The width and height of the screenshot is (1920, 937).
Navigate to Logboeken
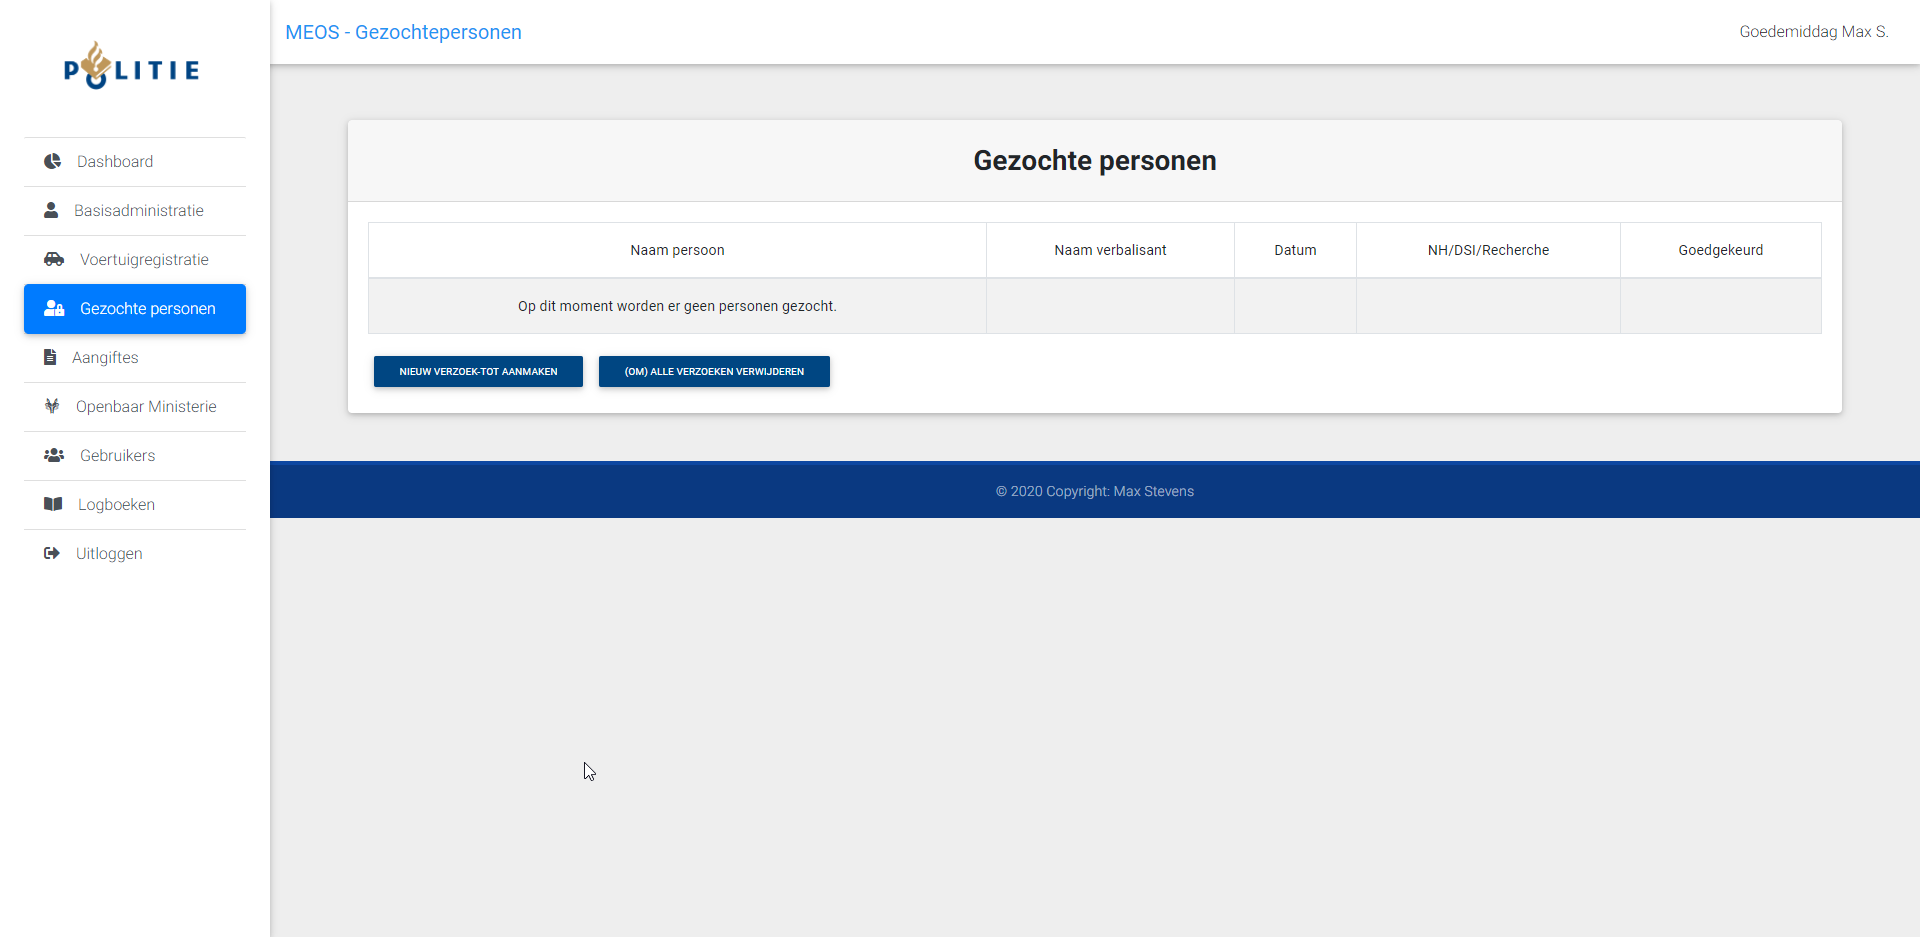(116, 505)
